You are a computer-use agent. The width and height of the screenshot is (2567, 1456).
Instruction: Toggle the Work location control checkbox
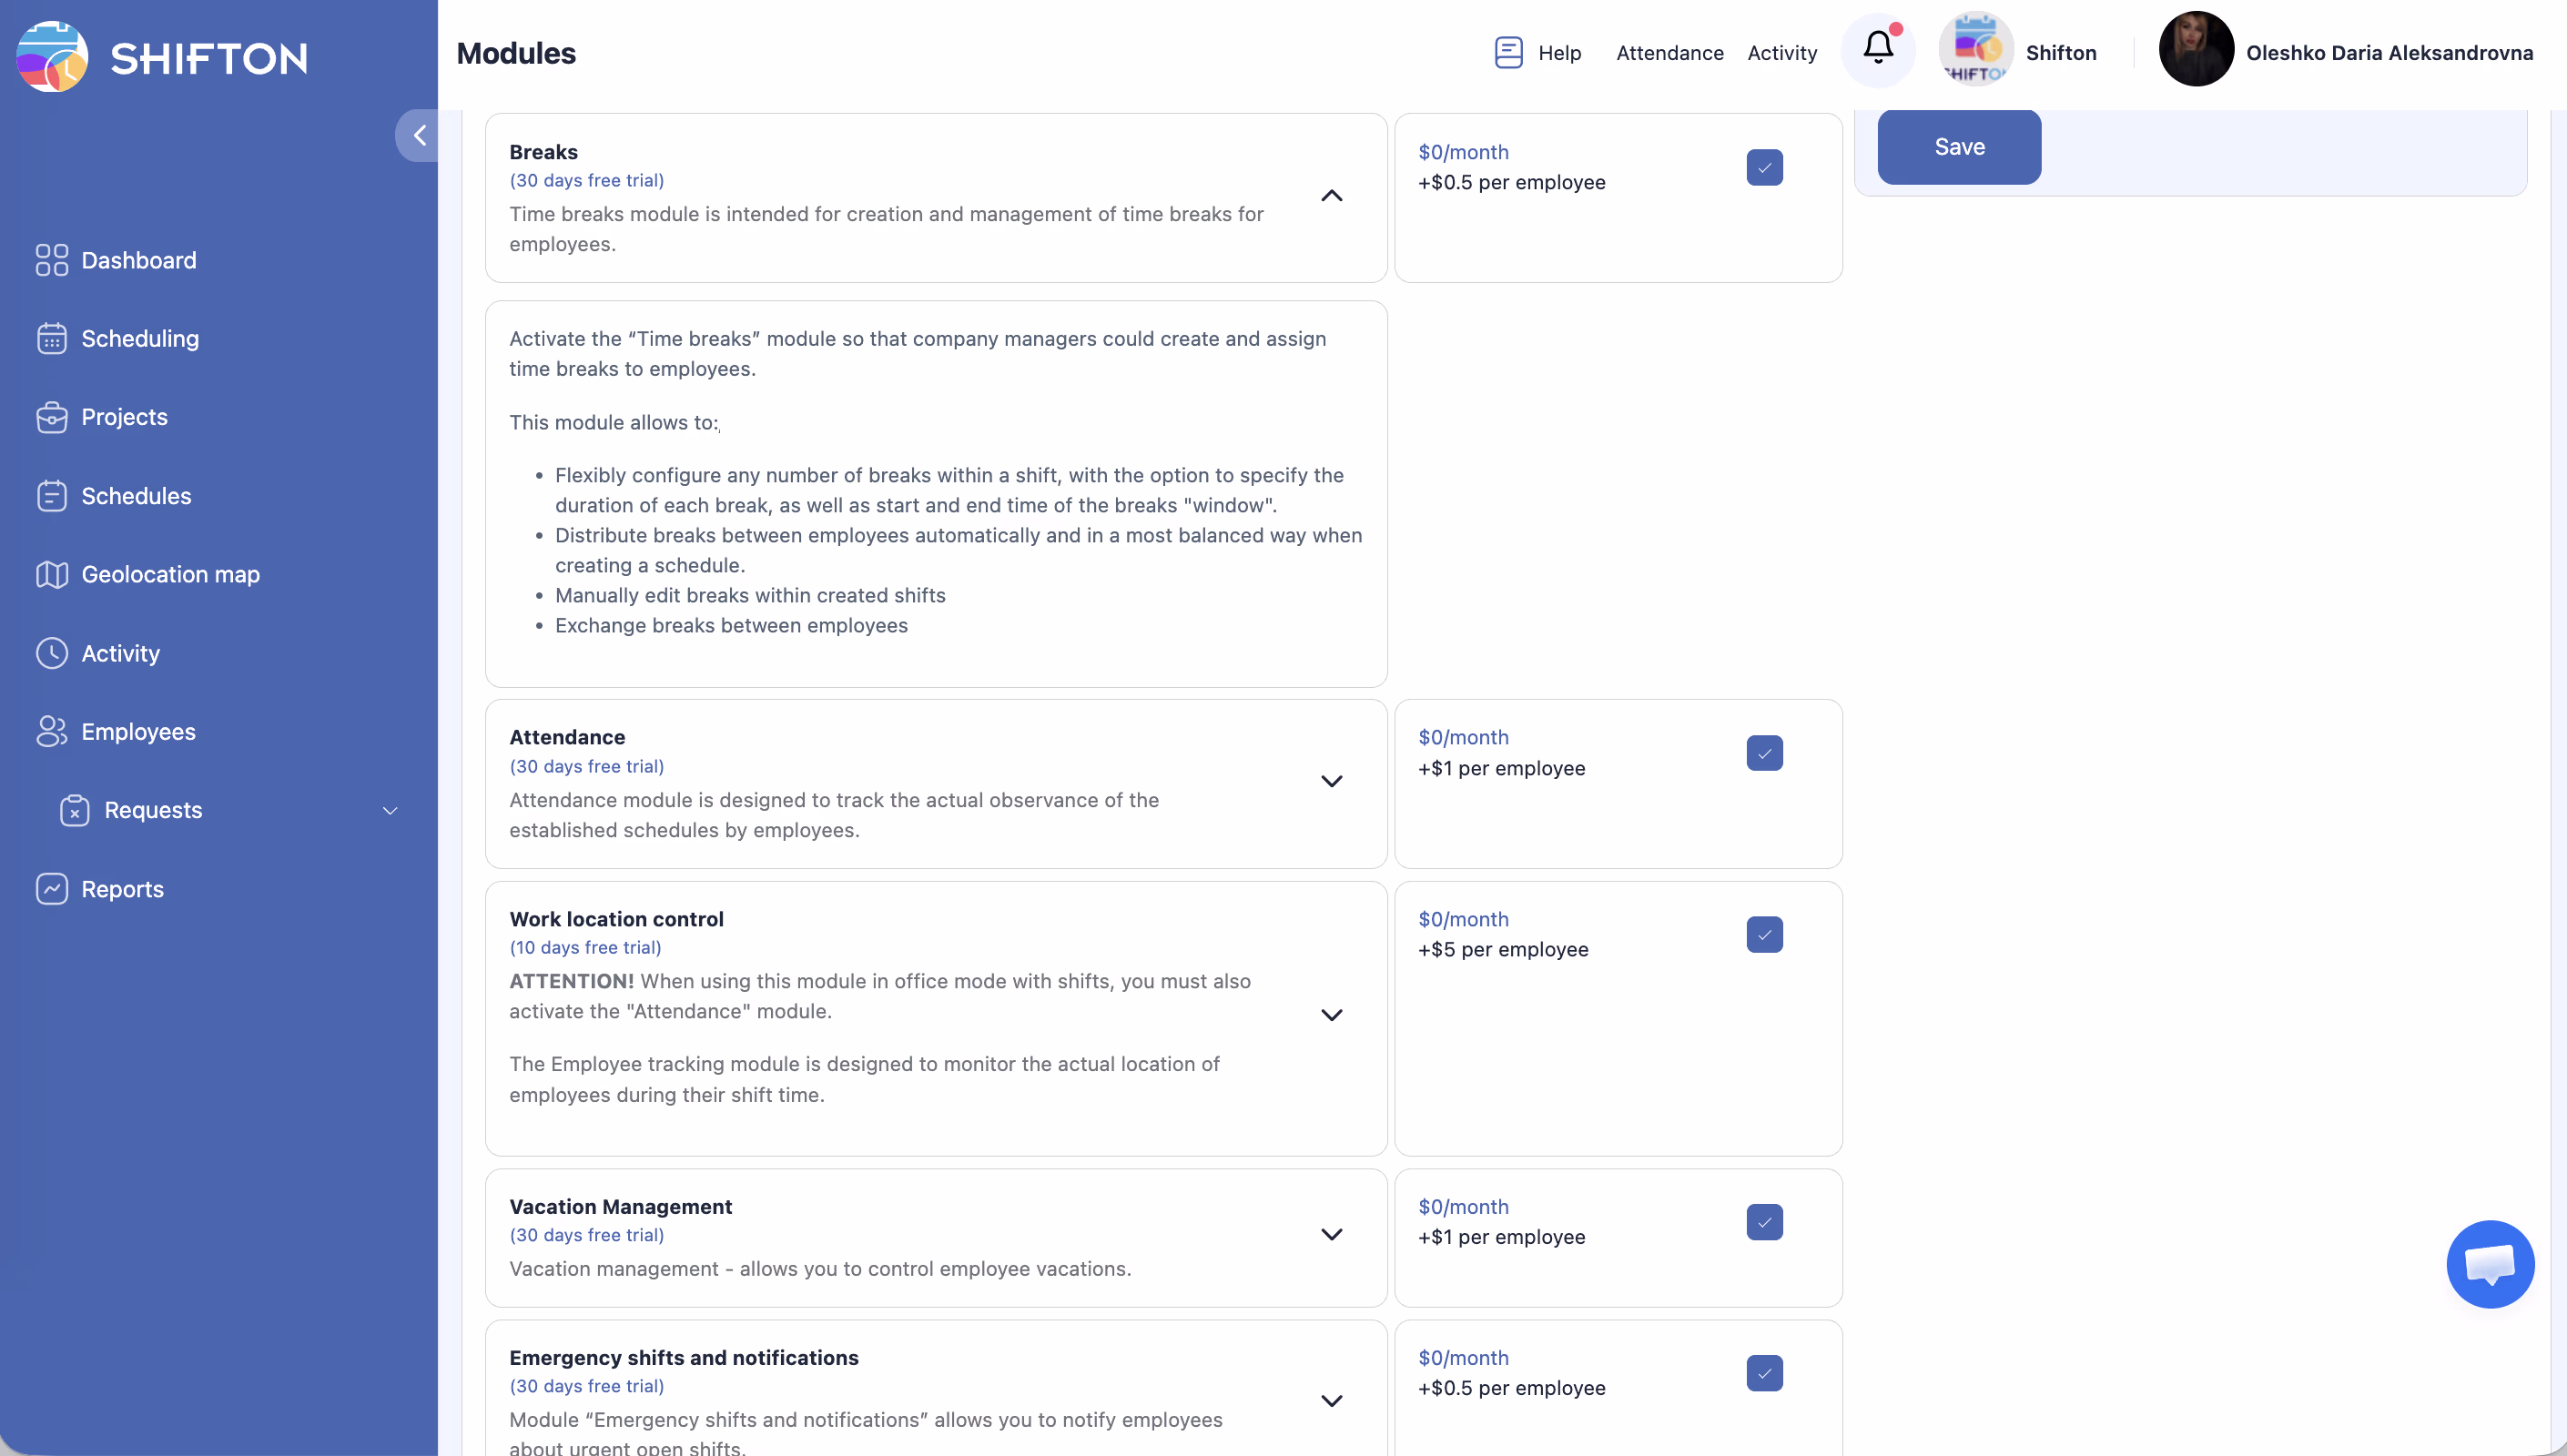1764,934
